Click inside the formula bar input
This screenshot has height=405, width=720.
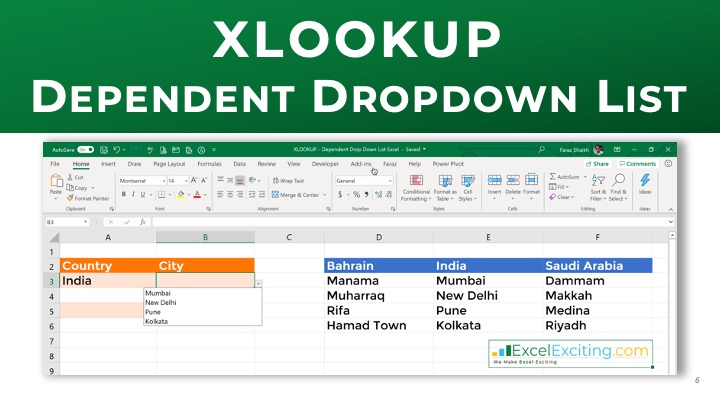click(409, 222)
